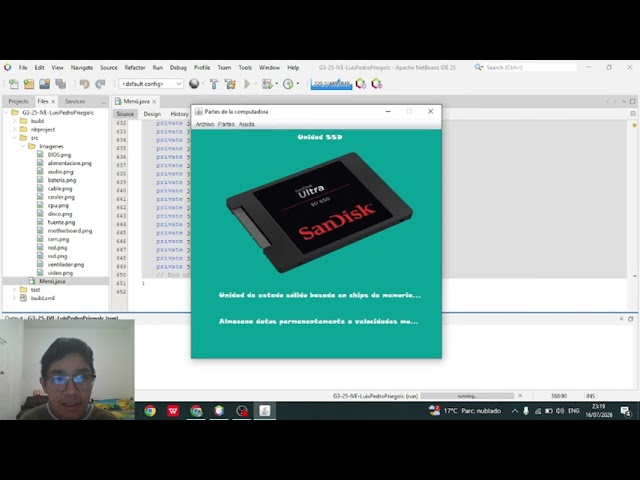
Task: Click the green Run Project arrow
Action: coord(247,84)
